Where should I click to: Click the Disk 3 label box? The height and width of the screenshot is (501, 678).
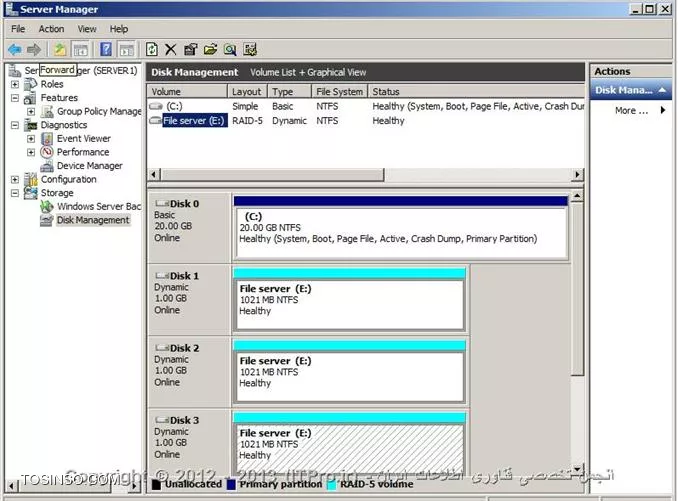tap(189, 441)
